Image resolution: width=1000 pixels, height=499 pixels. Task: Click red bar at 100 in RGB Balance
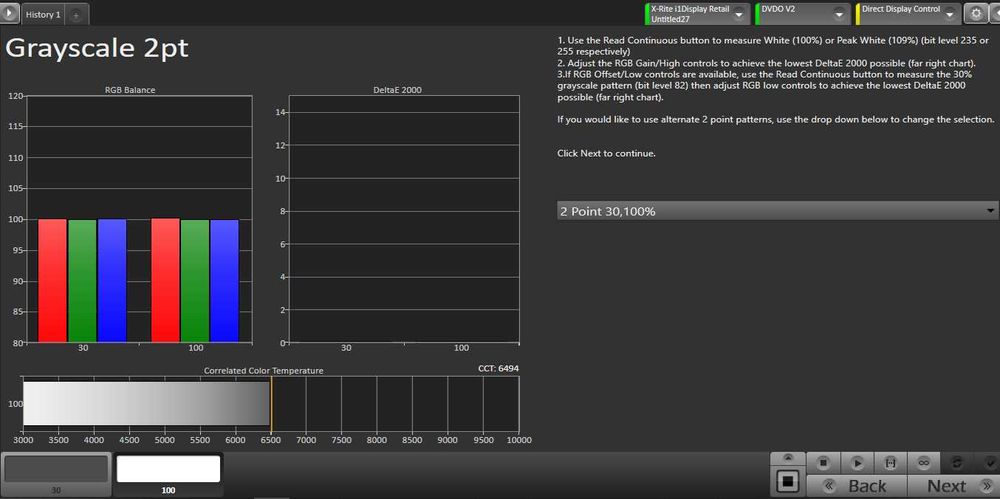point(165,280)
